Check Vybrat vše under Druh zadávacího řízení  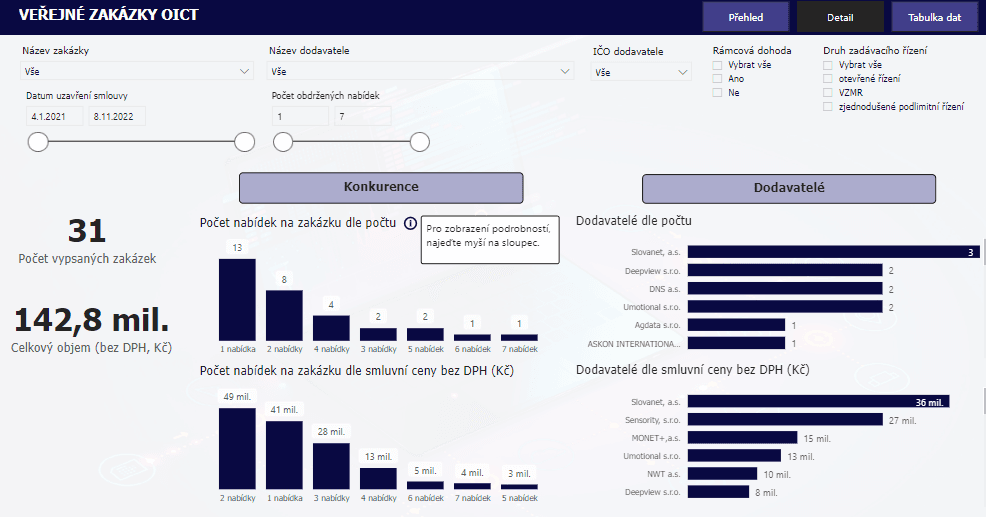[x=827, y=65]
